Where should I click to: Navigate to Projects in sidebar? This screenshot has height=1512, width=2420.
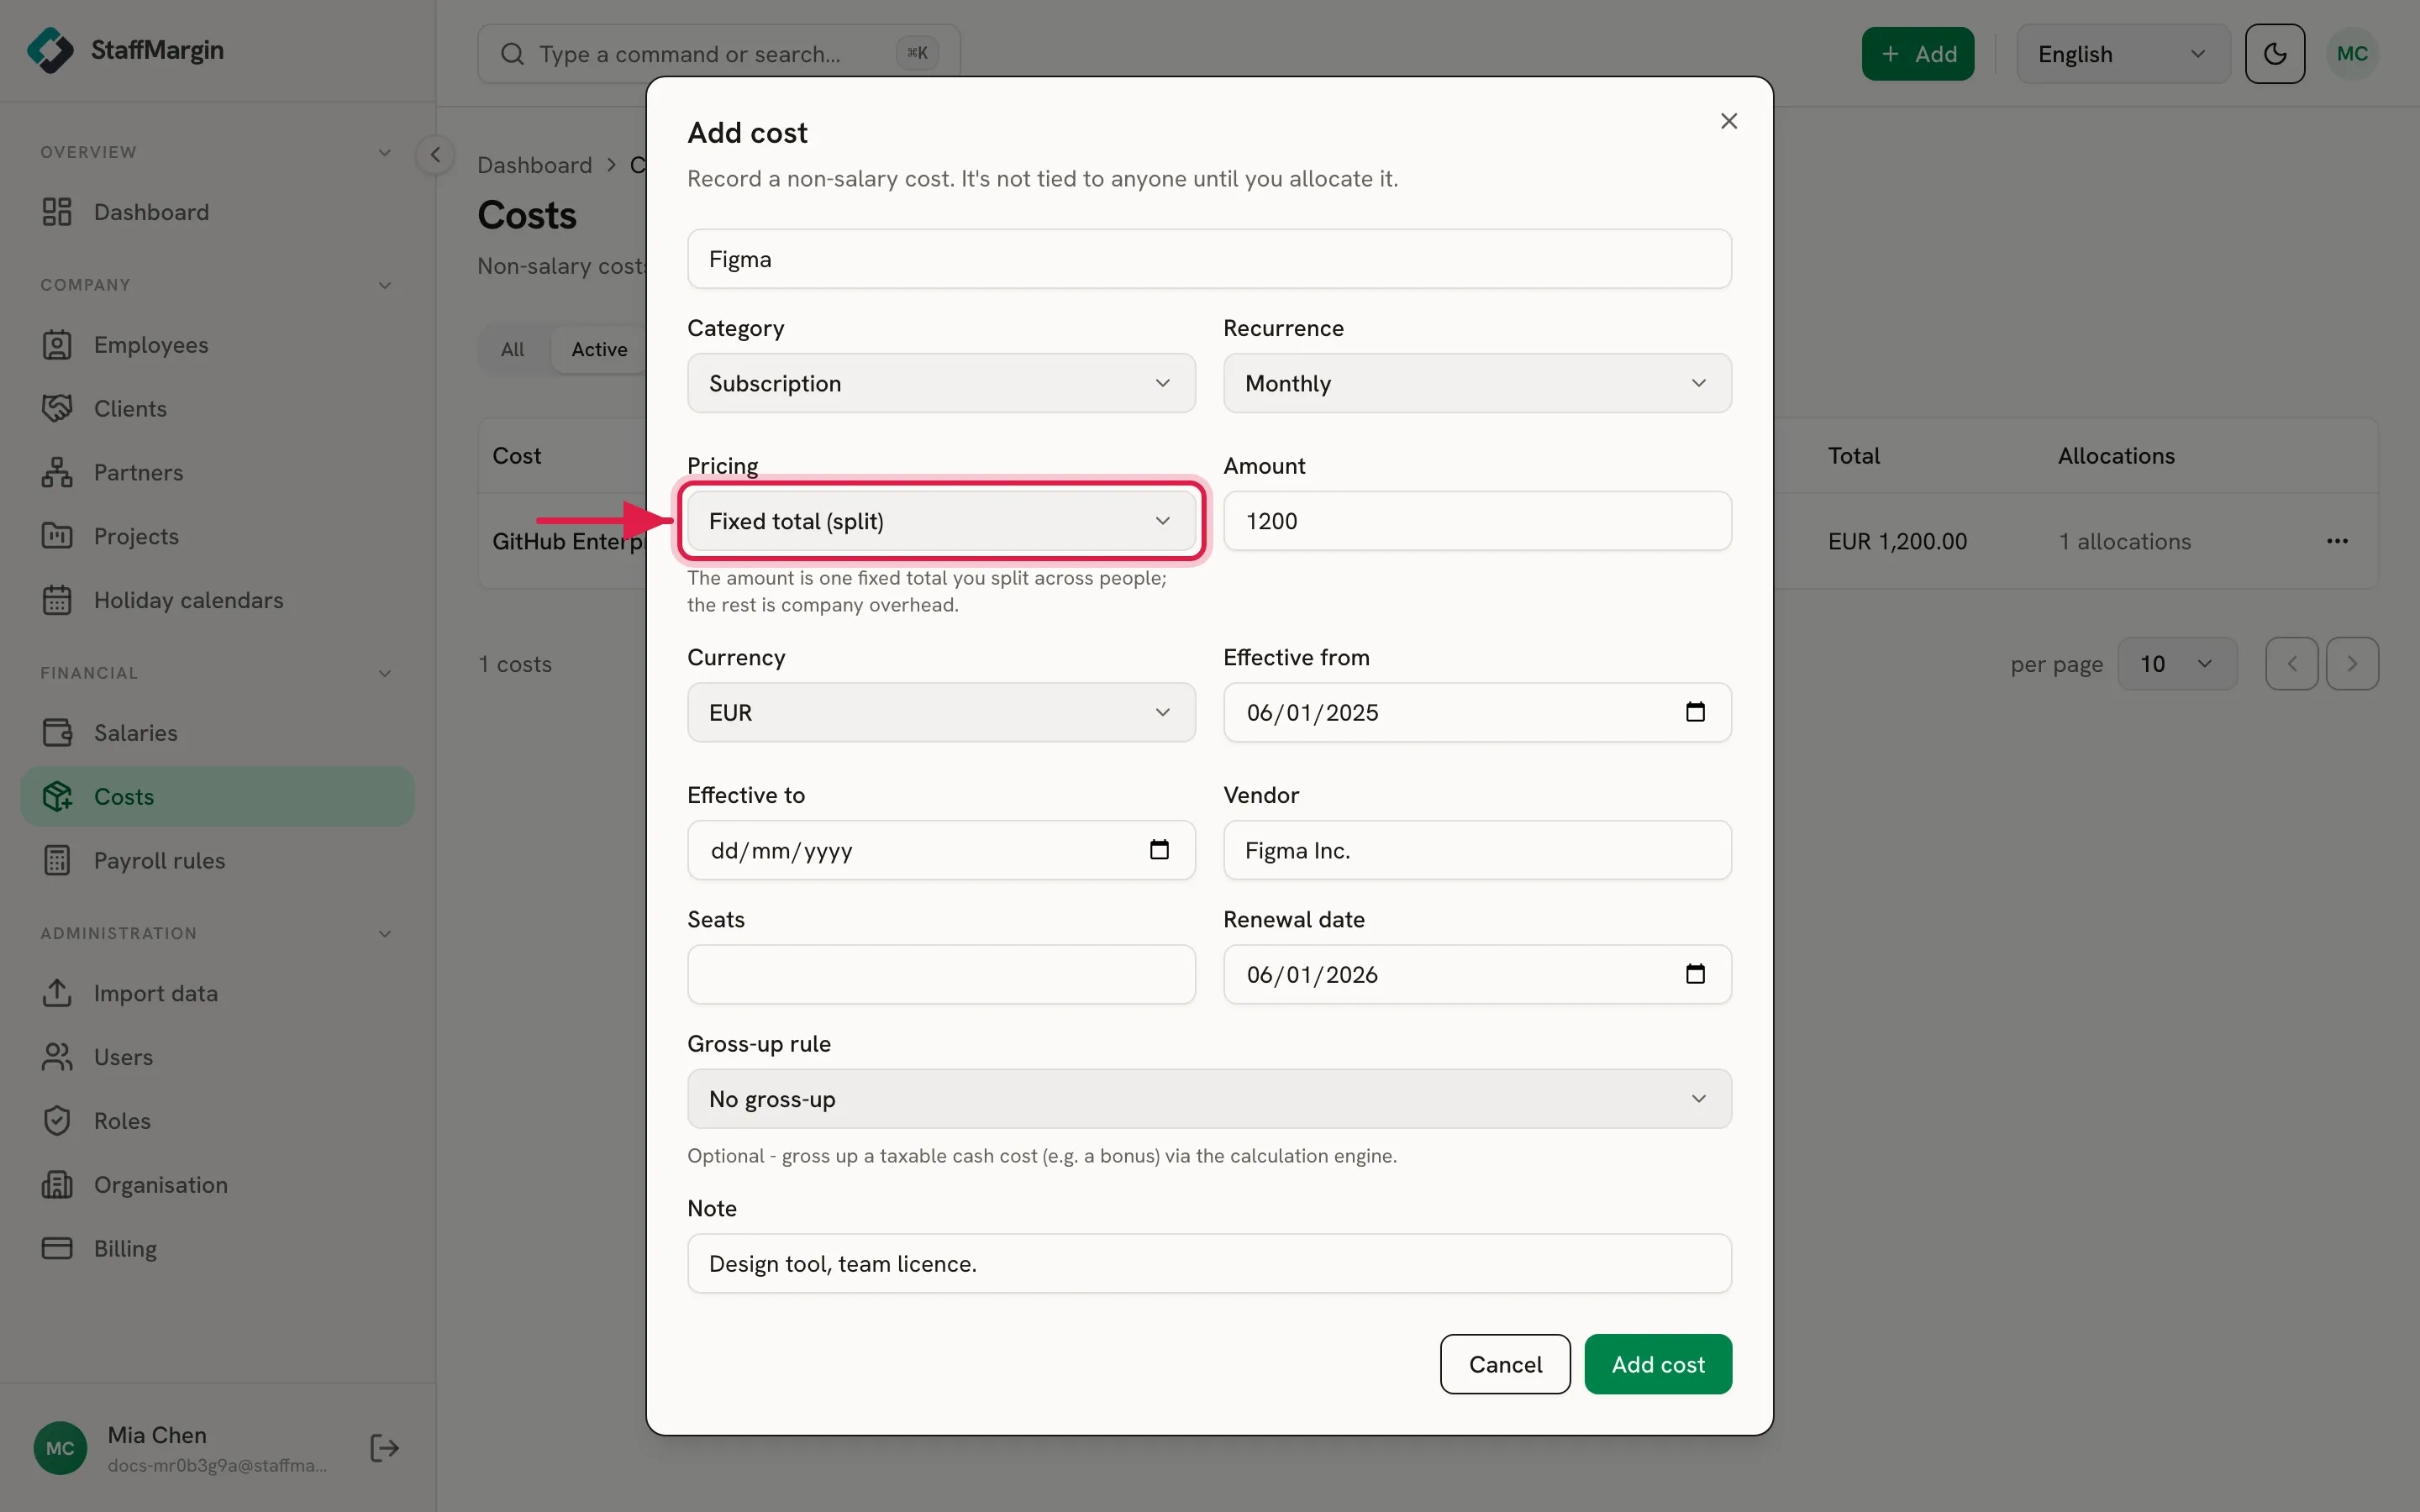tap(217, 537)
